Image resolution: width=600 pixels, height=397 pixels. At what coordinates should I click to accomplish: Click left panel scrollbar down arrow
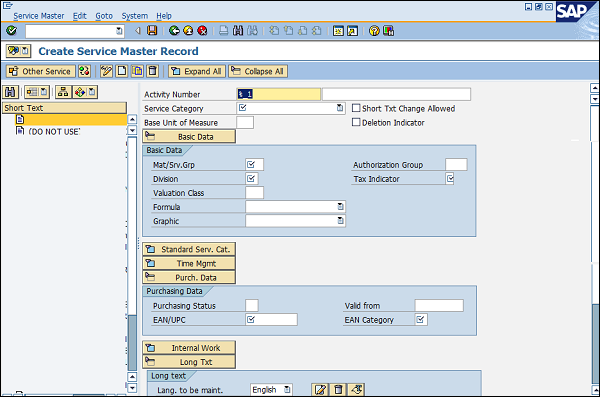(x=132, y=387)
